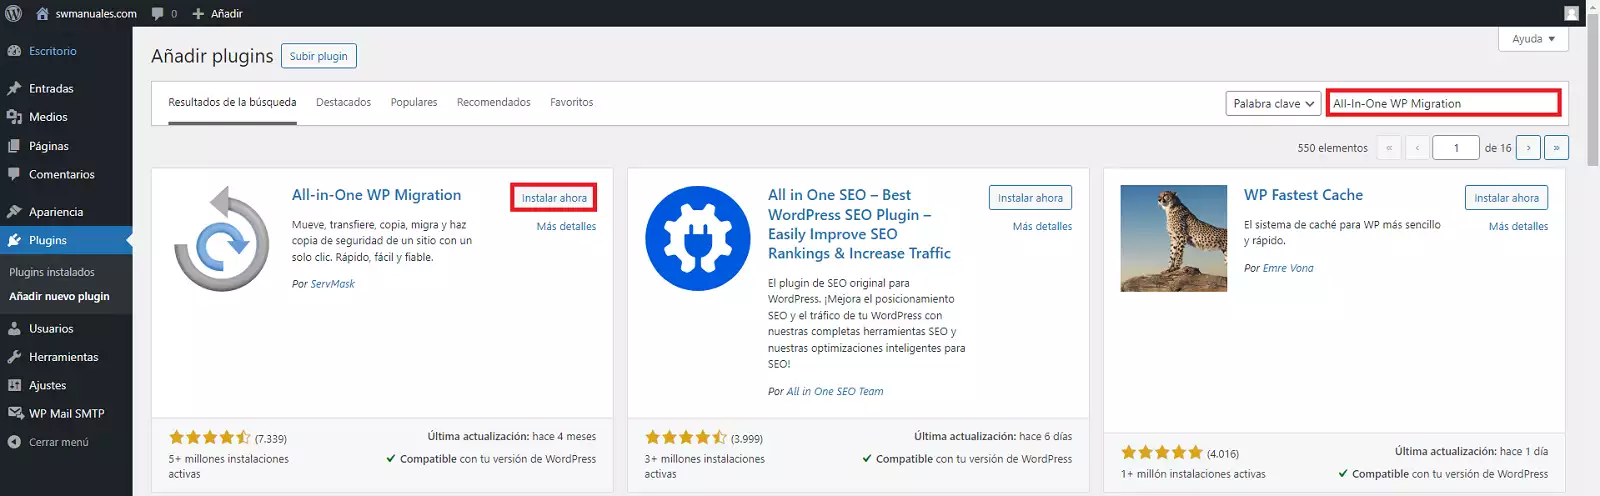Install All-in-One WP Migration with Instalar ahora
The image size is (1600, 496).
(554, 198)
